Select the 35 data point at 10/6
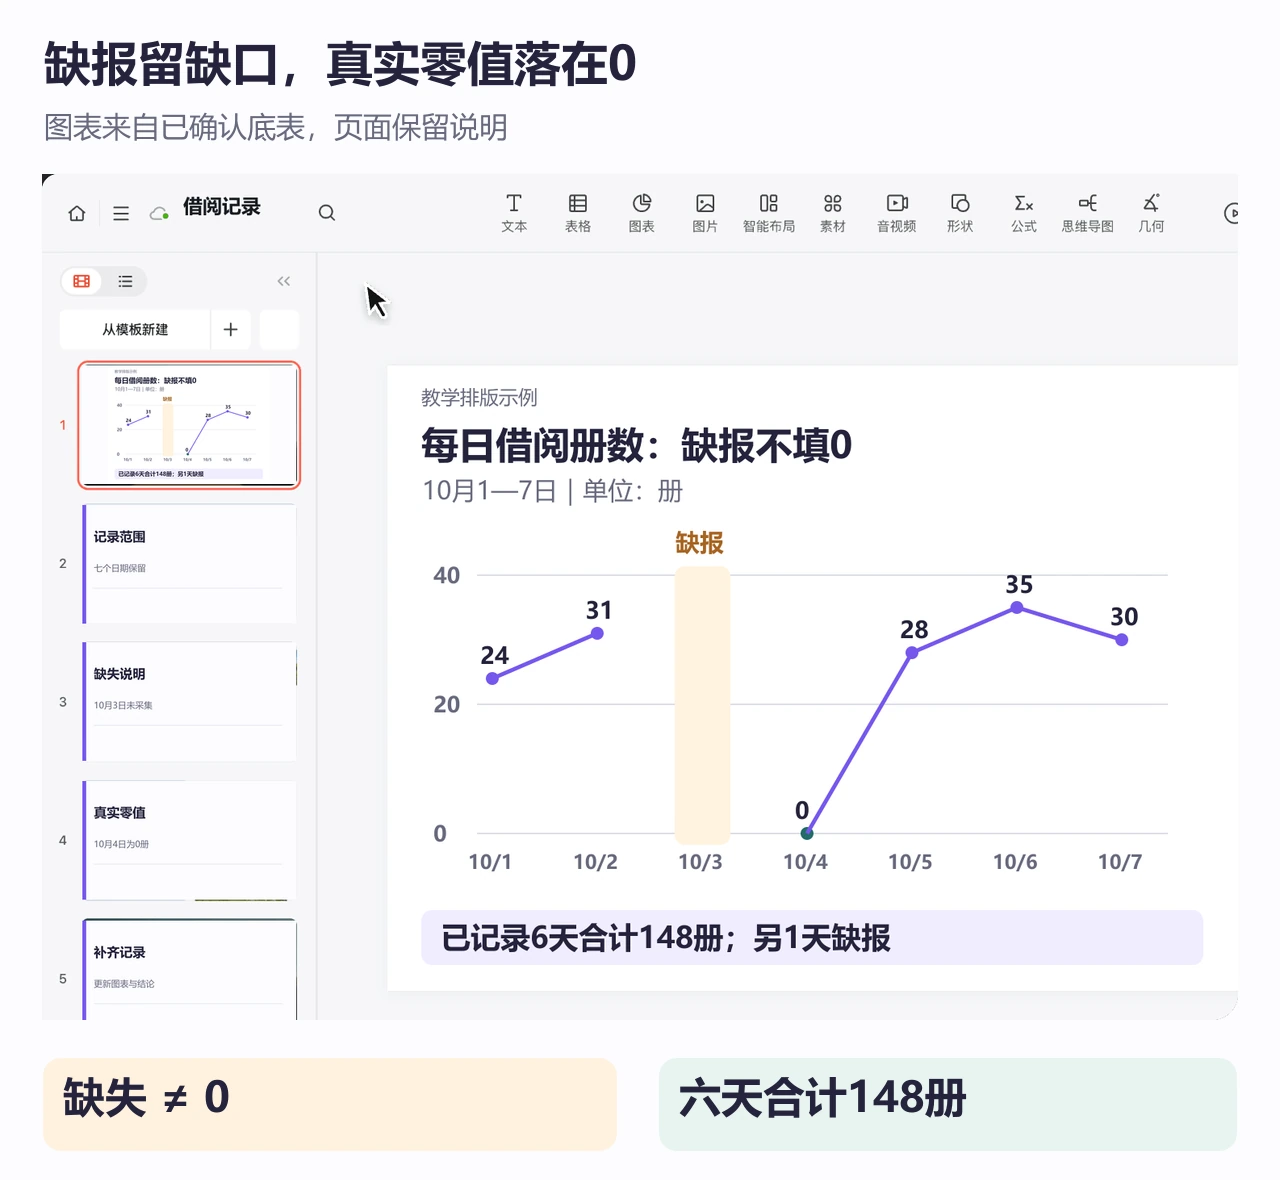 point(1017,607)
